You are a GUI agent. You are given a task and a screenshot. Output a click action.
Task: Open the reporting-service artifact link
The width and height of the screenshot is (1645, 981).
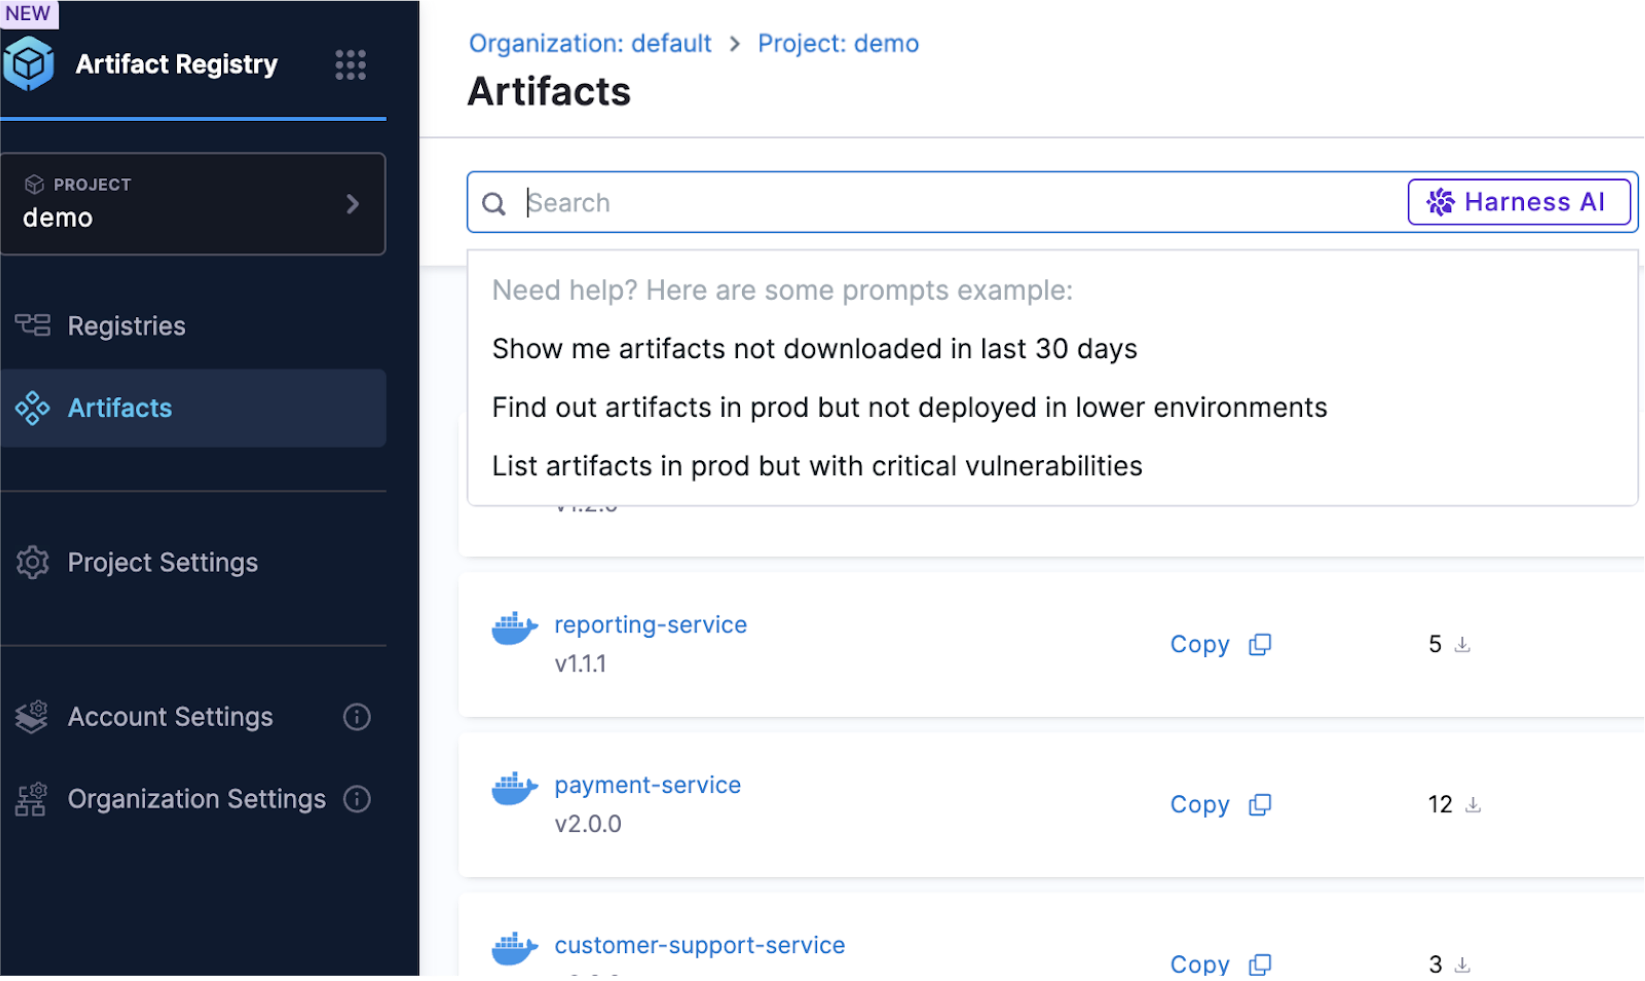(650, 625)
